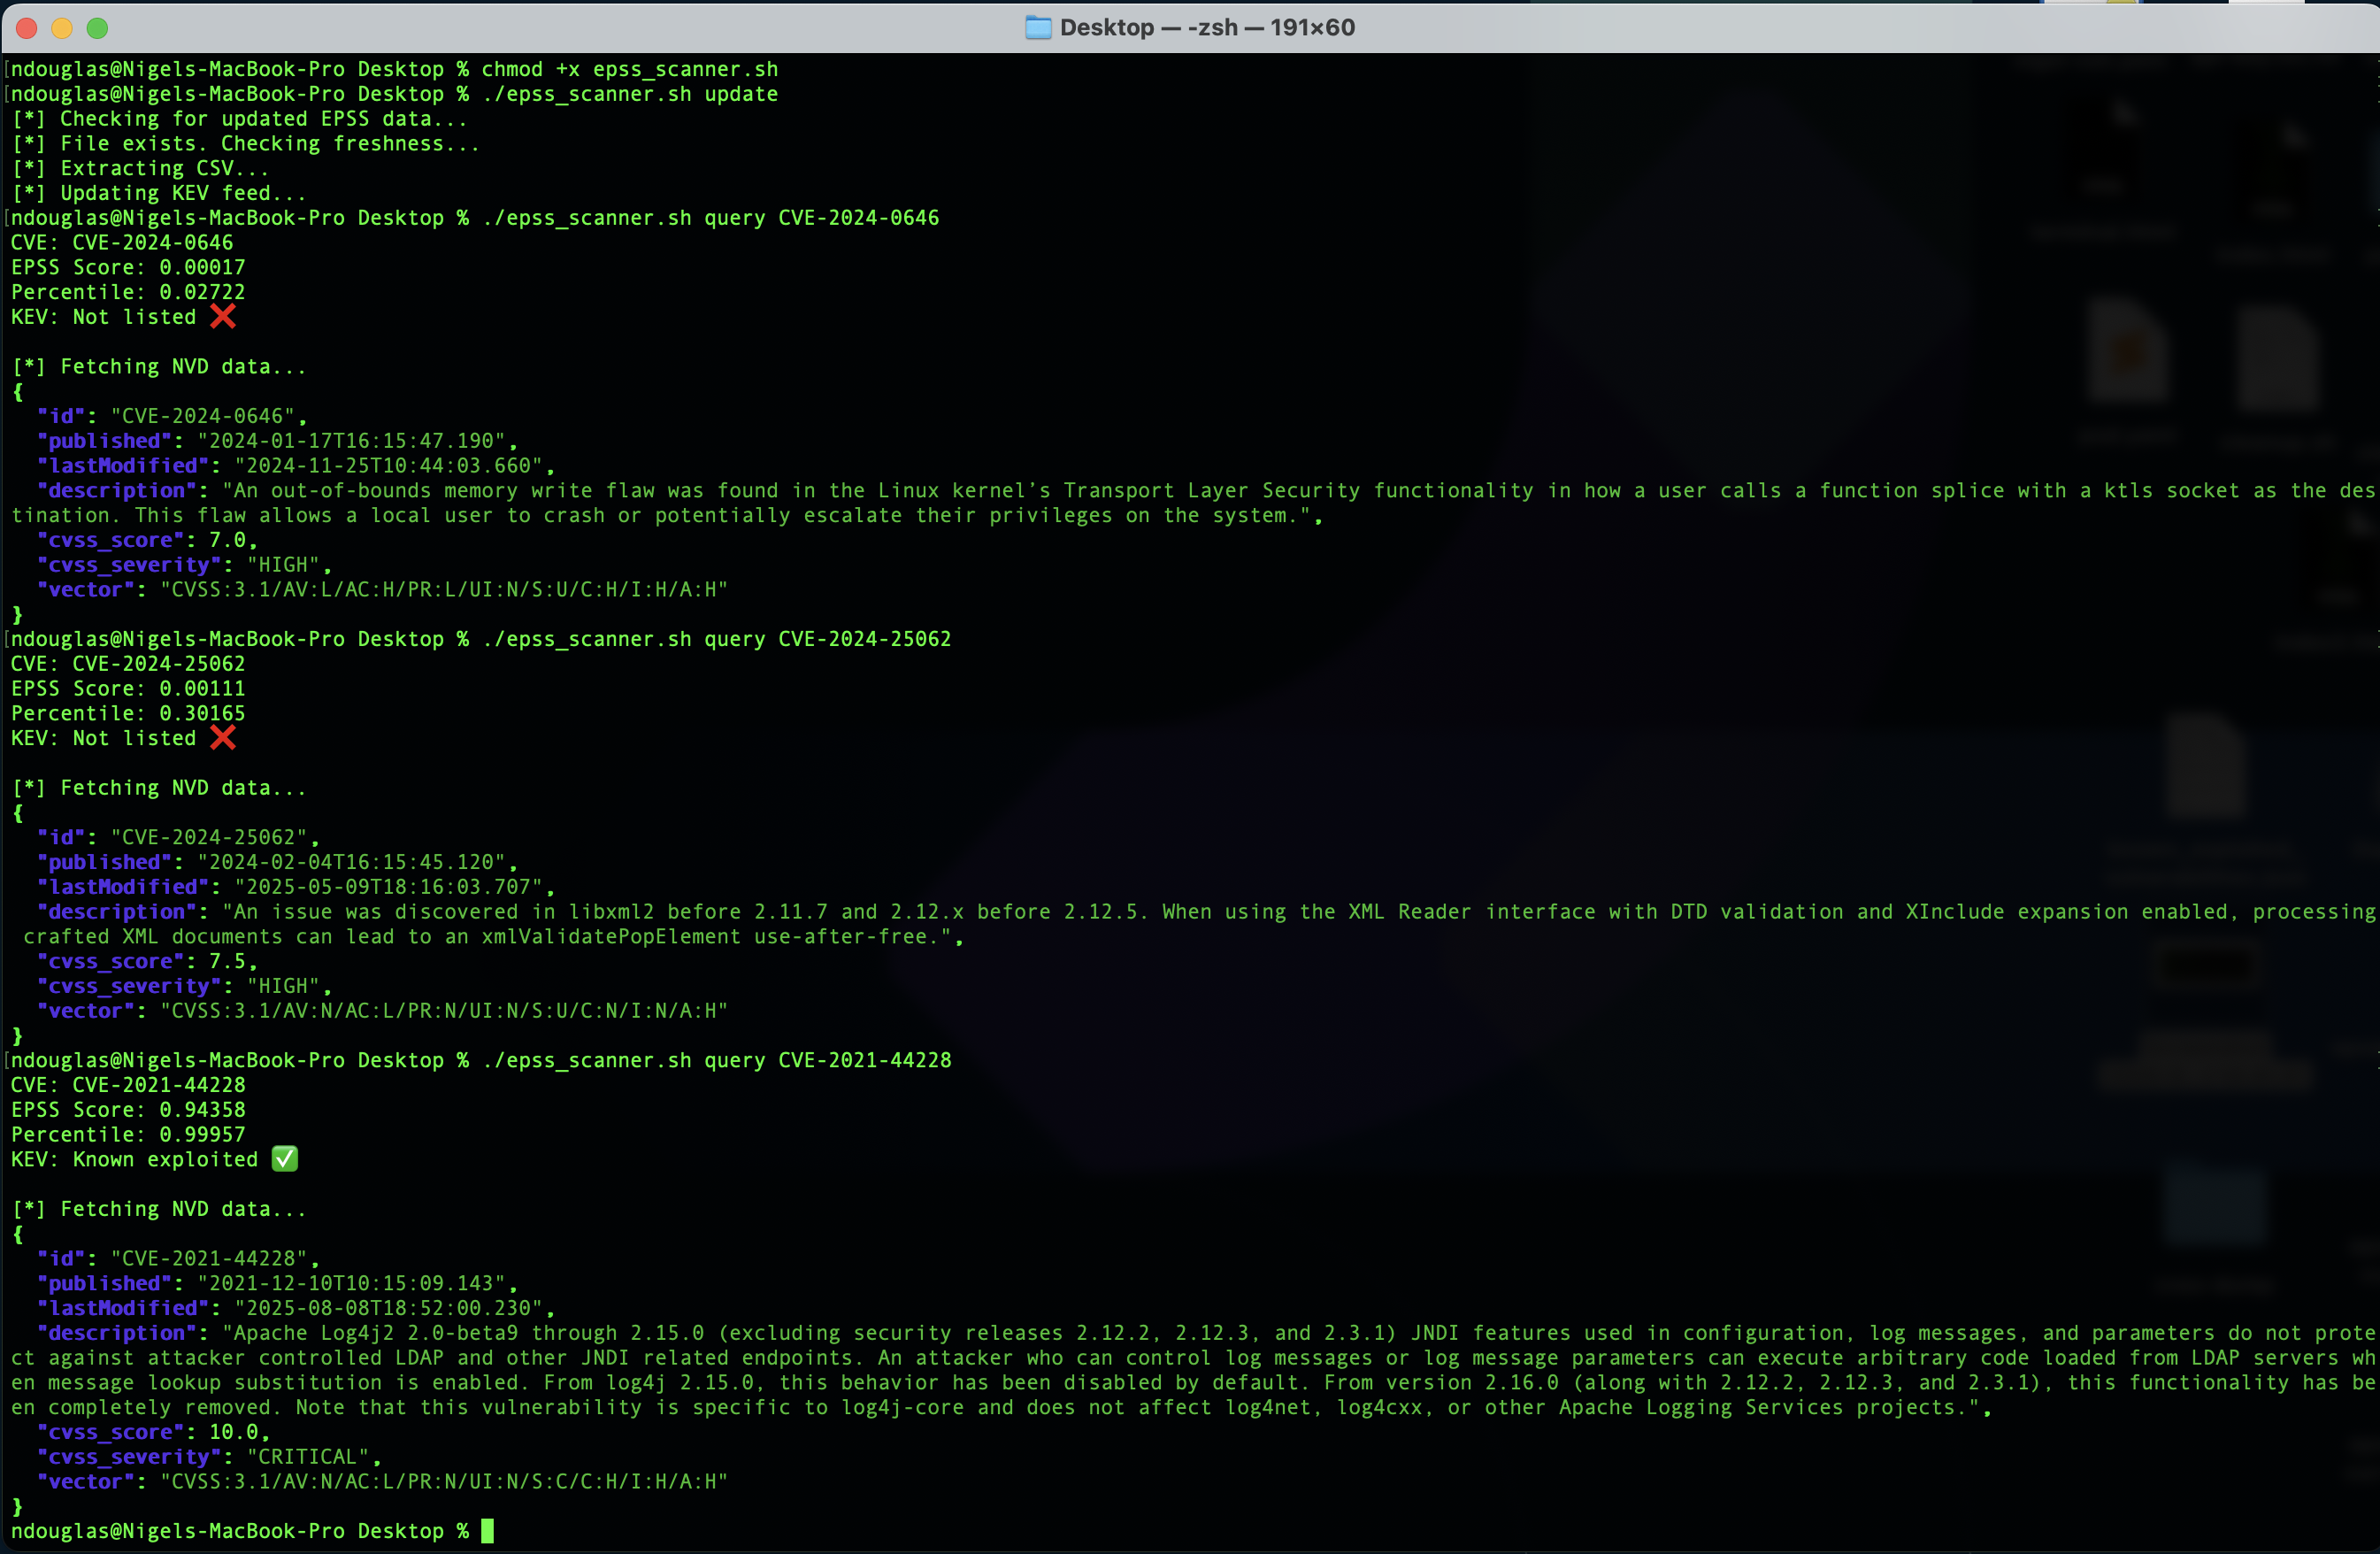Click the green checkmark after Known exploited
Screen dimensions: 2380x1554
pos(285,1159)
